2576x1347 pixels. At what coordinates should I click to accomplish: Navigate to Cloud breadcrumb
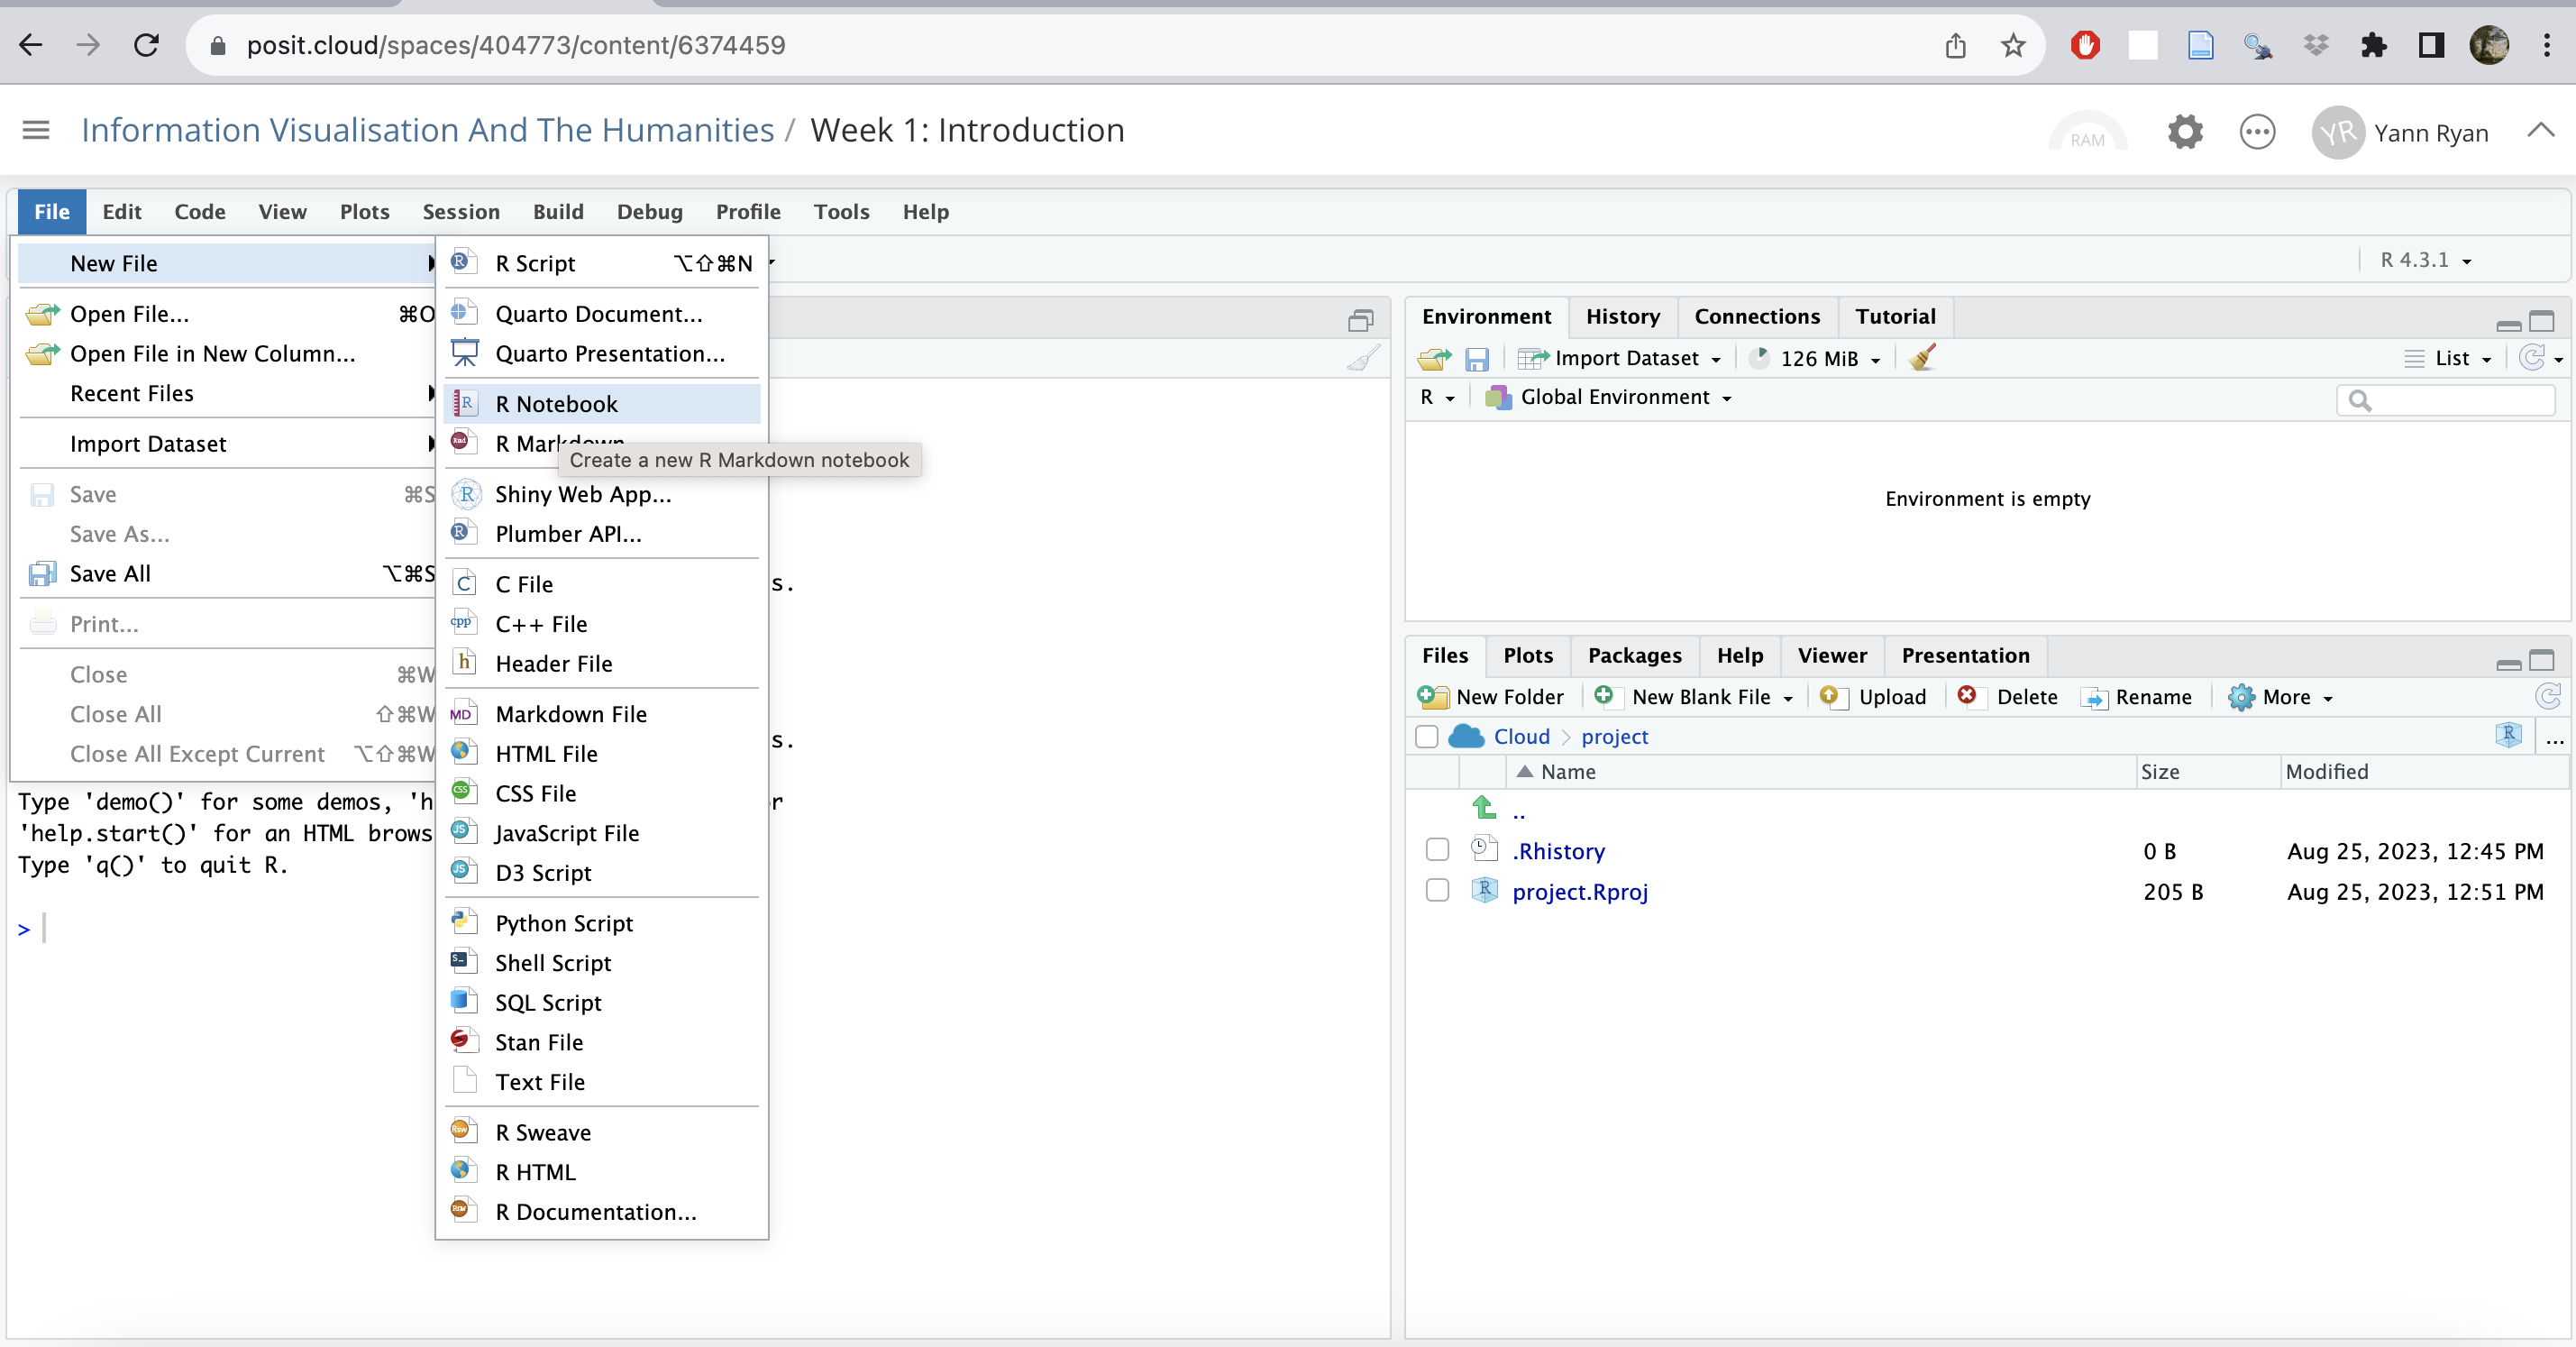coord(1521,736)
